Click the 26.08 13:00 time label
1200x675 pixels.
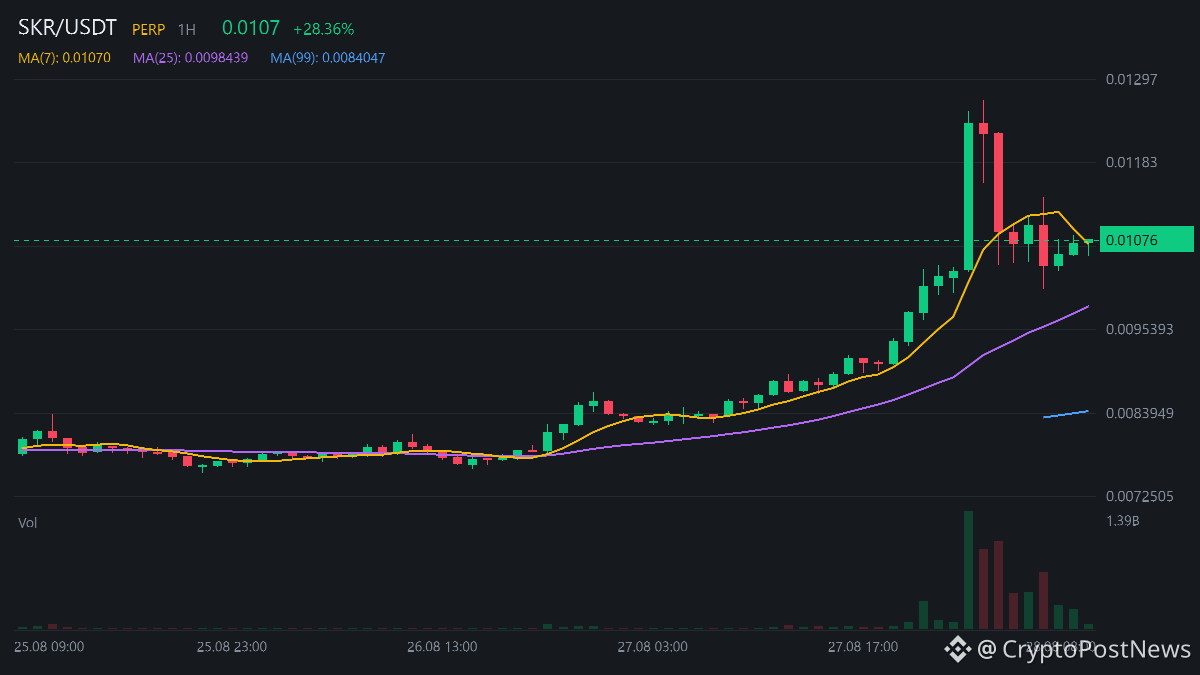tap(442, 647)
